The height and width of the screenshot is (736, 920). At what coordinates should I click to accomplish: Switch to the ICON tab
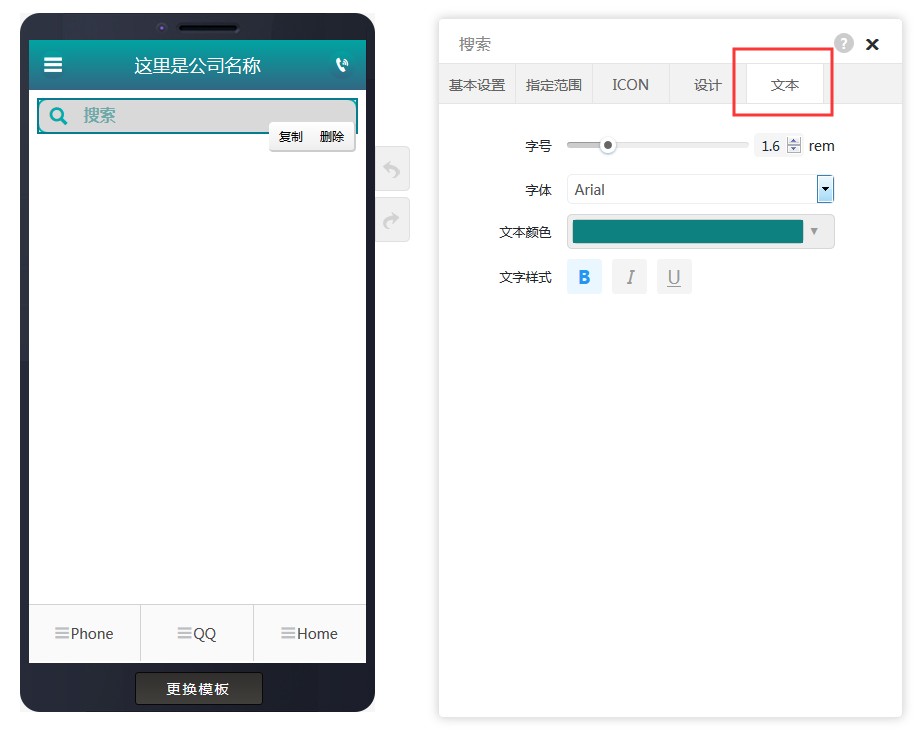pos(631,85)
